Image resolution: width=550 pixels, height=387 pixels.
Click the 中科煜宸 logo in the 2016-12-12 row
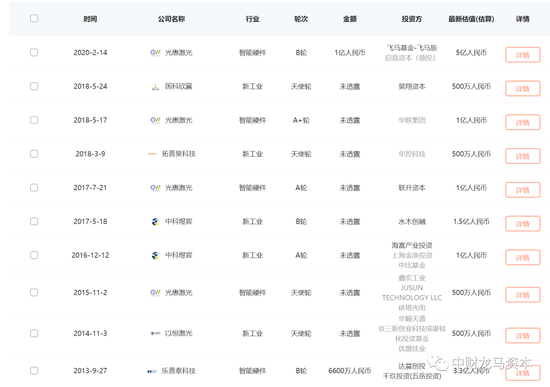[x=155, y=255]
